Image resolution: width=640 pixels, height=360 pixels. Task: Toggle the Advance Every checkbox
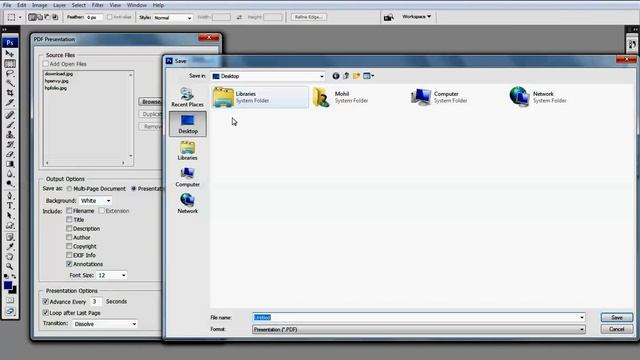click(46, 302)
